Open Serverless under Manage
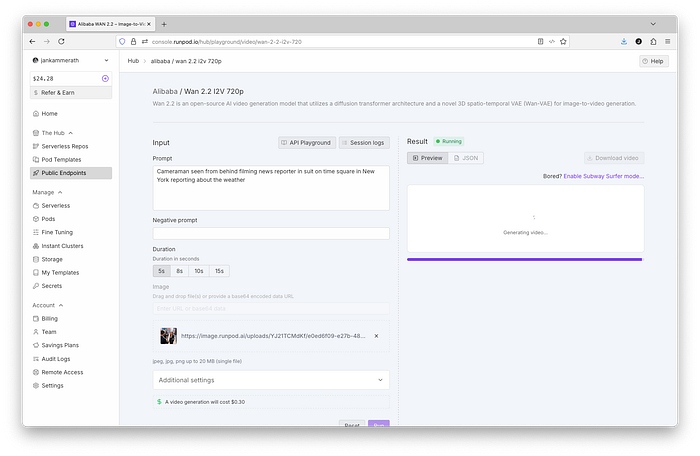 pyautogui.click(x=55, y=206)
